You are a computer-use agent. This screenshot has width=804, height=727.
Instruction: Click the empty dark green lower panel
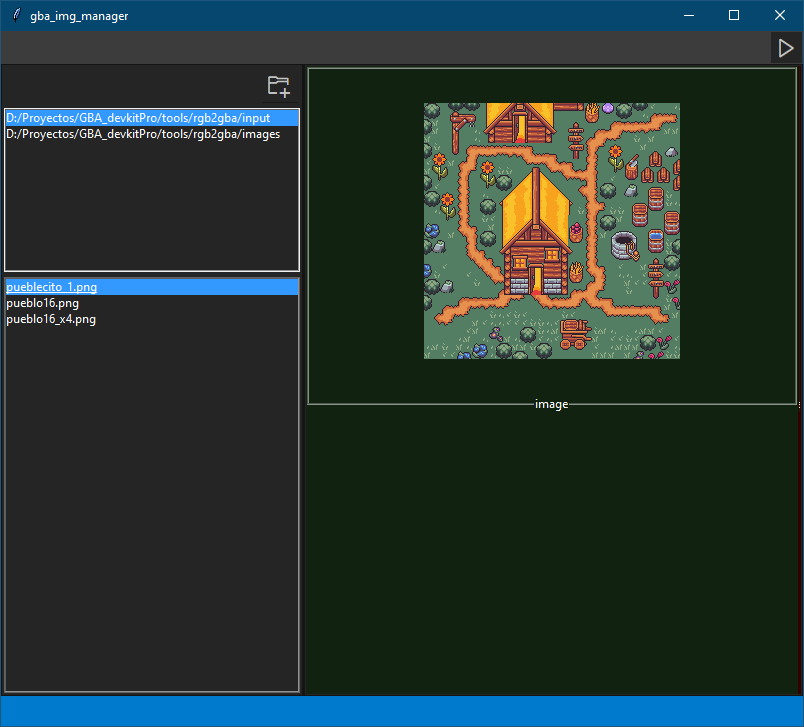(x=552, y=551)
